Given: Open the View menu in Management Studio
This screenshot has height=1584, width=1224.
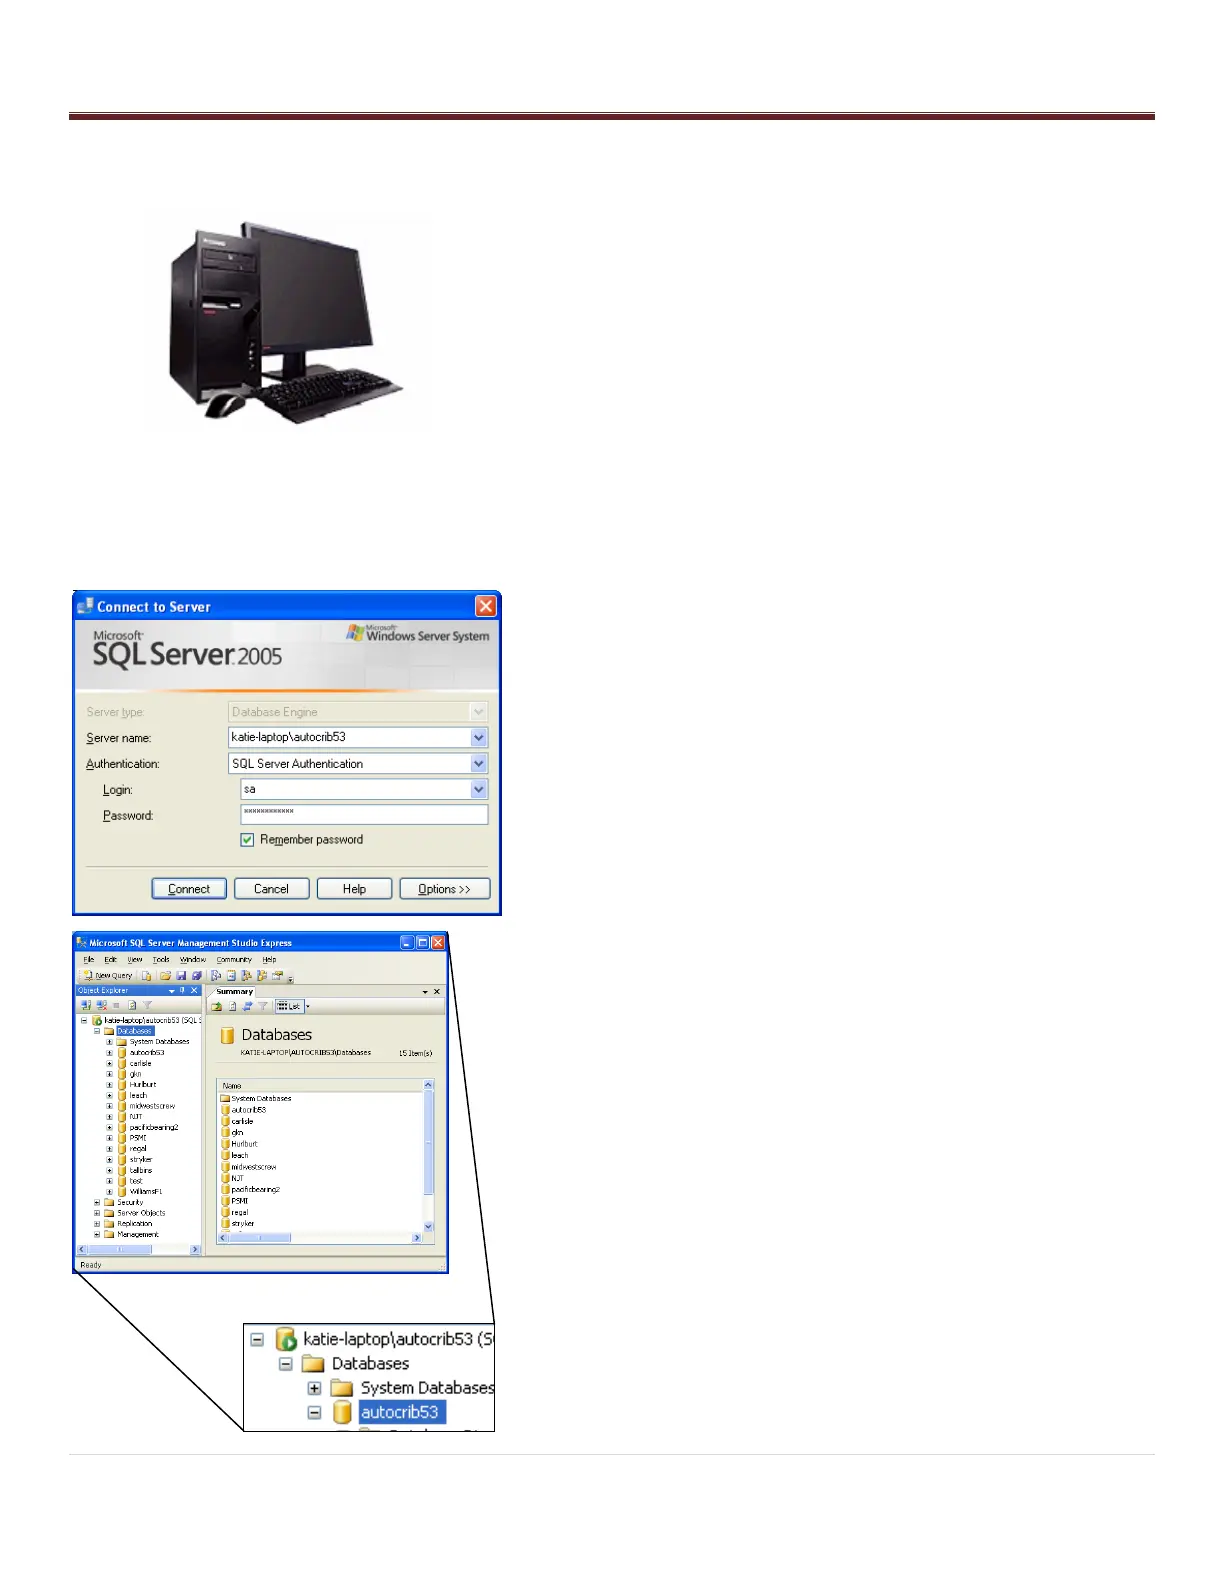Looking at the screenshot, I should click(x=135, y=959).
